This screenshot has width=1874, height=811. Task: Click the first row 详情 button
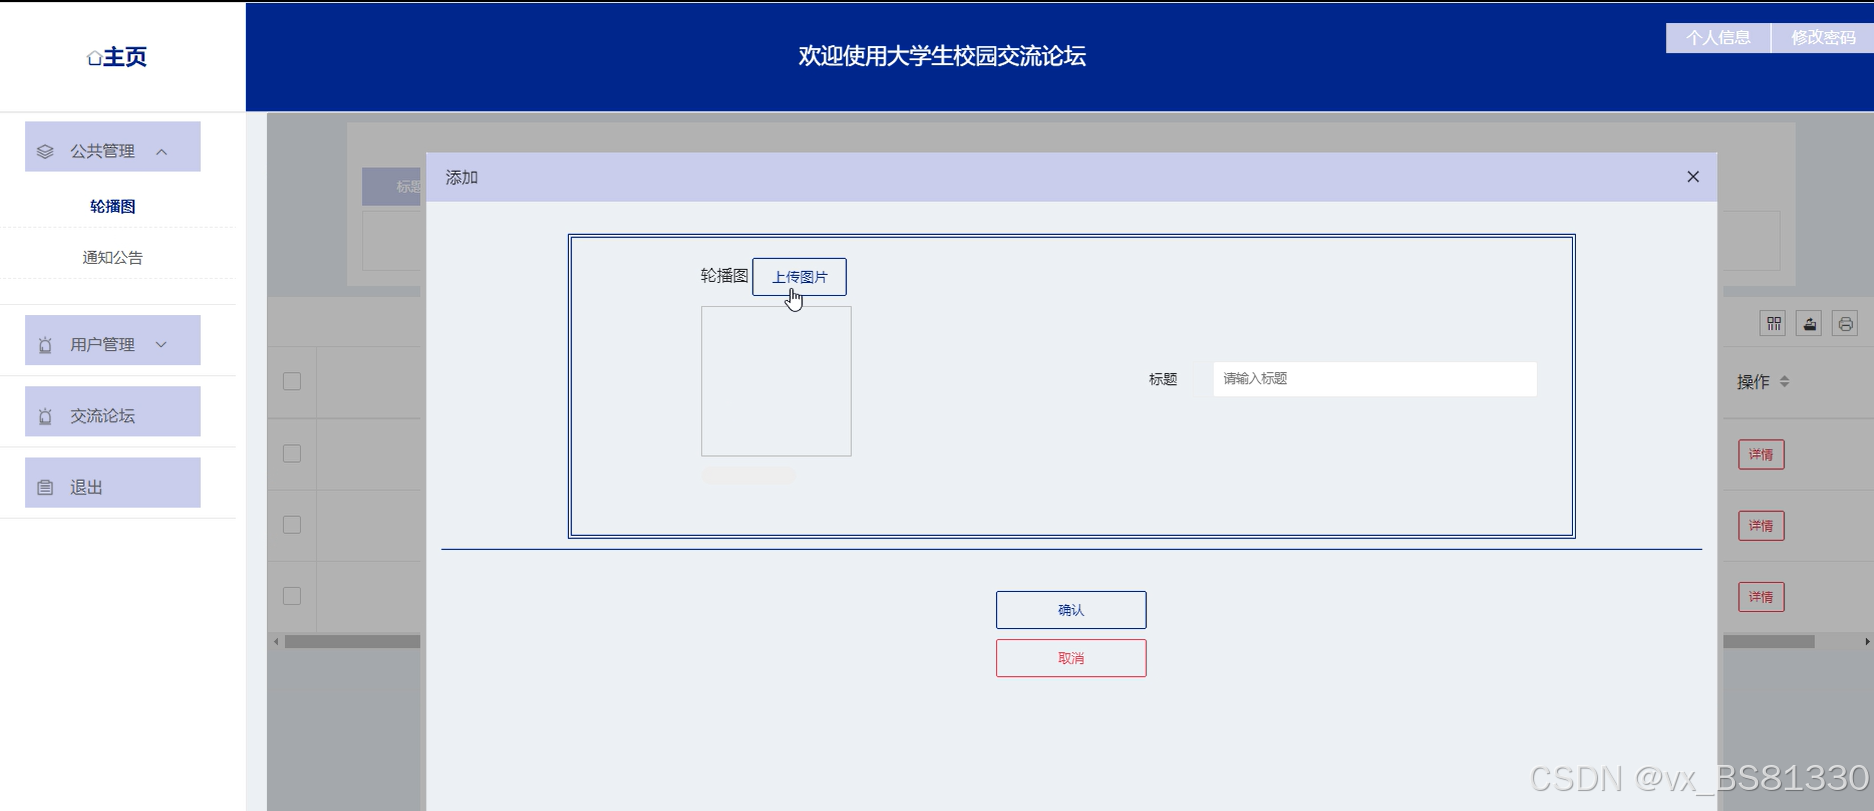(1761, 454)
